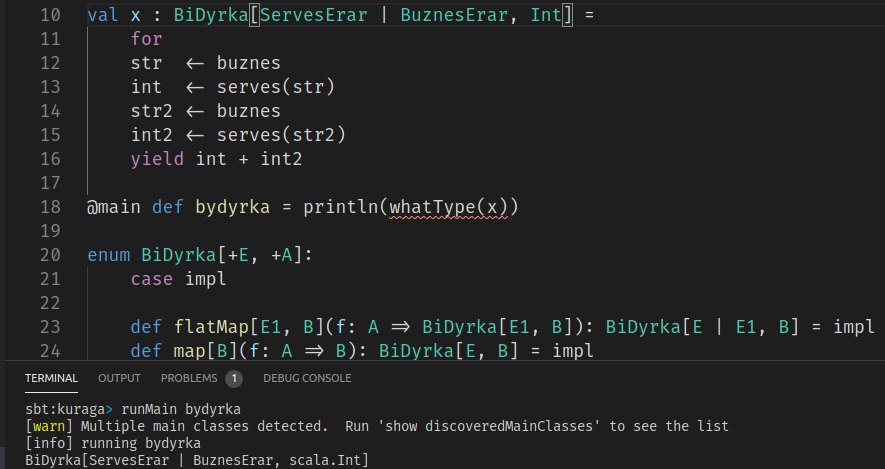Click 'bydyrka' method name on line 18
885x469 pixels.
tap(233, 207)
